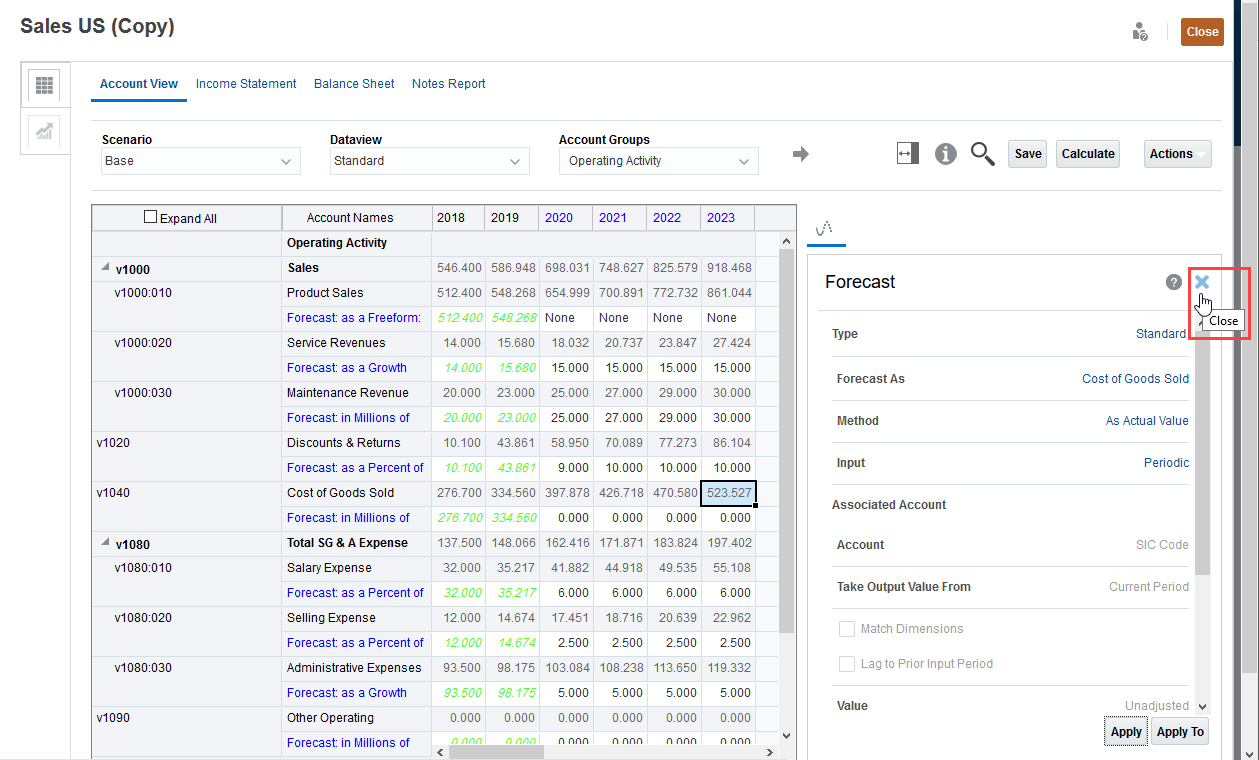The height and width of the screenshot is (760, 1259).
Task: Switch to Income Statement tab
Action: 246,84
